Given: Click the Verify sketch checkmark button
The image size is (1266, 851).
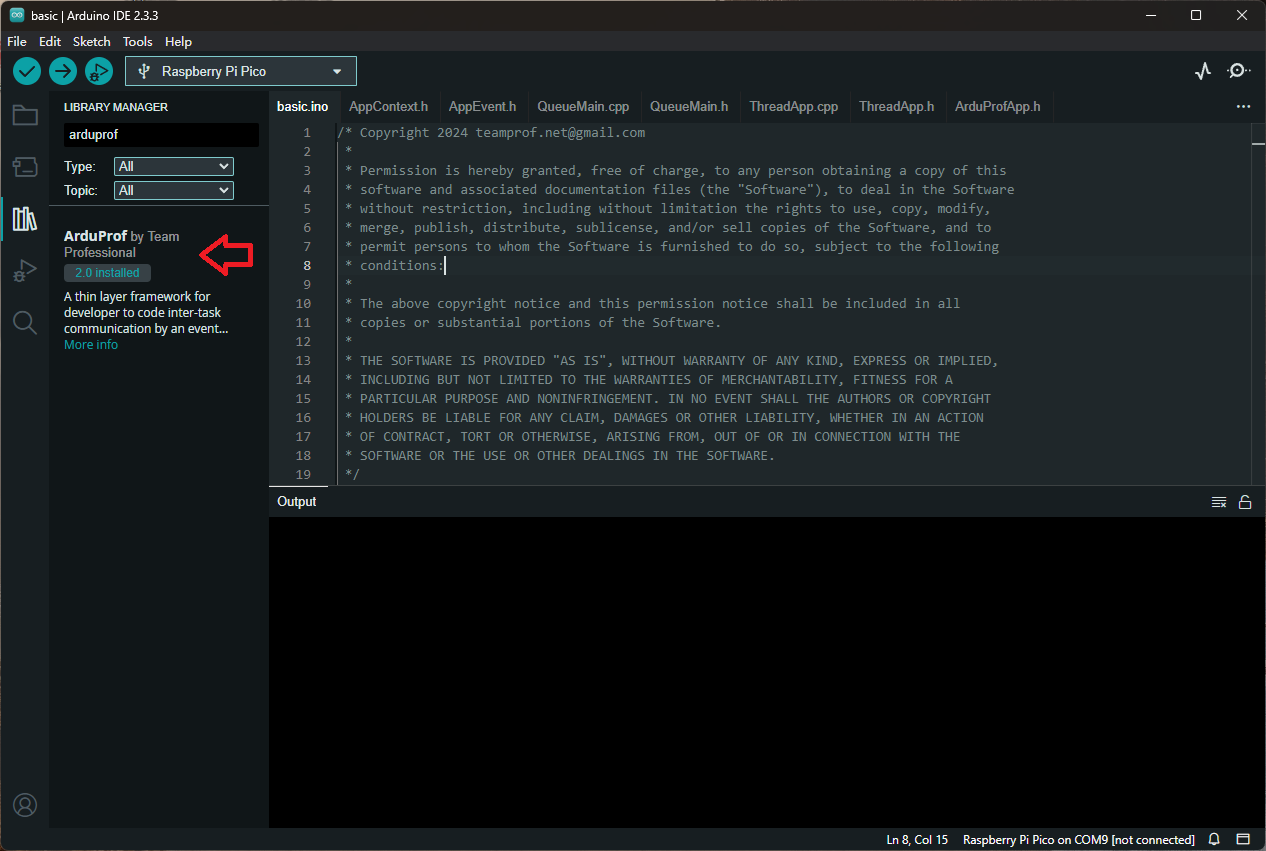Looking at the screenshot, I should [27, 71].
